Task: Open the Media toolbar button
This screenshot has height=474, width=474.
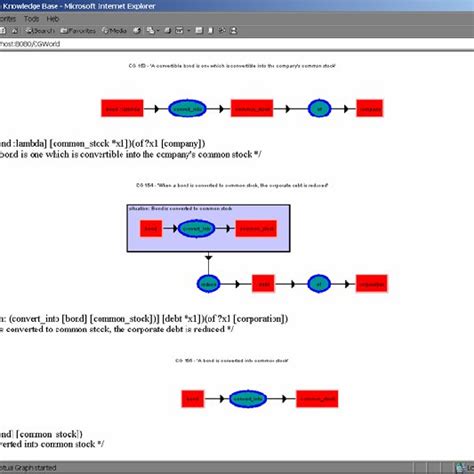Action: point(114,31)
